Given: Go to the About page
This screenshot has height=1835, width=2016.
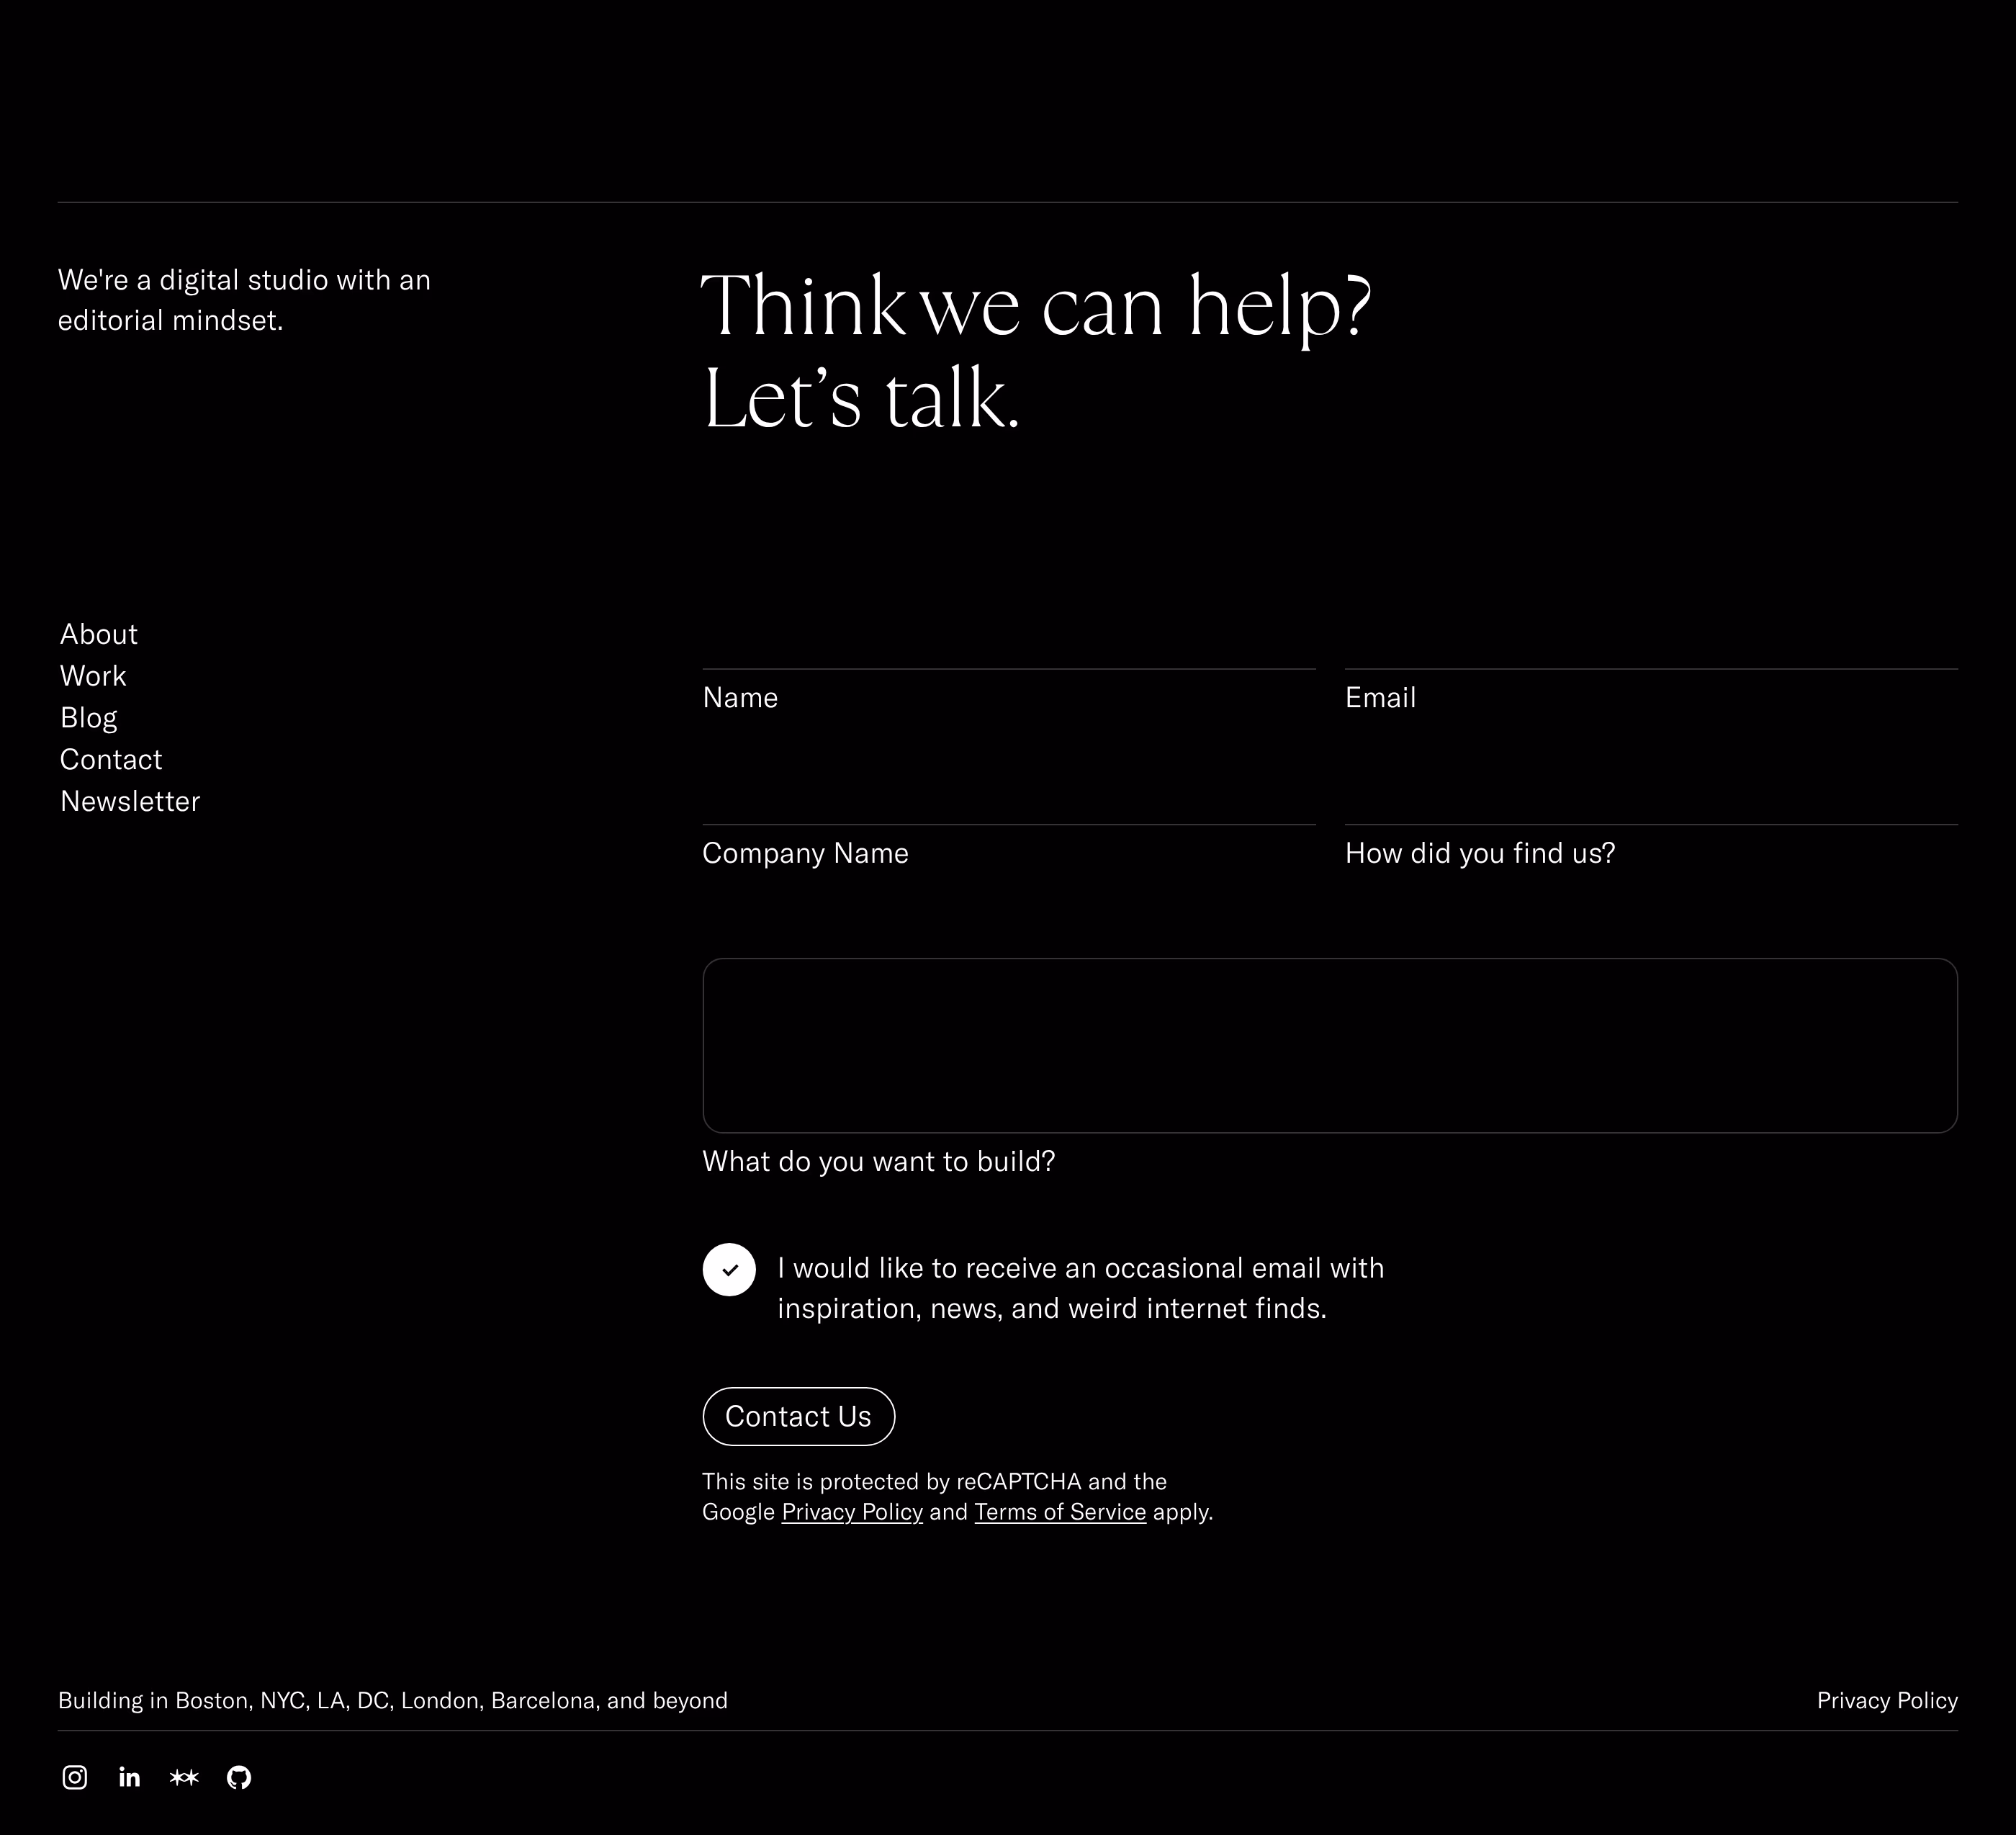Looking at the screenshot, I should [99, 634].
